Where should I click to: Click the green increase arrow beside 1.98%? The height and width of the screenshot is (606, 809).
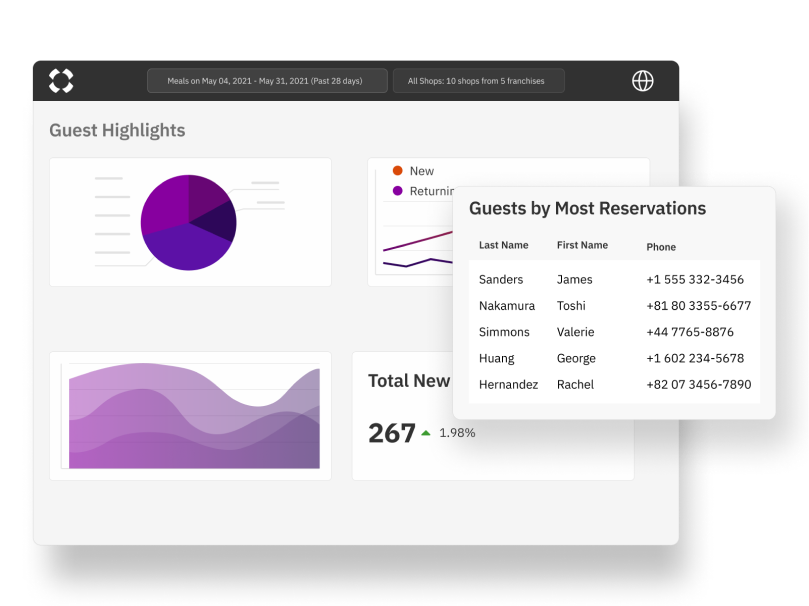[426, 434]
